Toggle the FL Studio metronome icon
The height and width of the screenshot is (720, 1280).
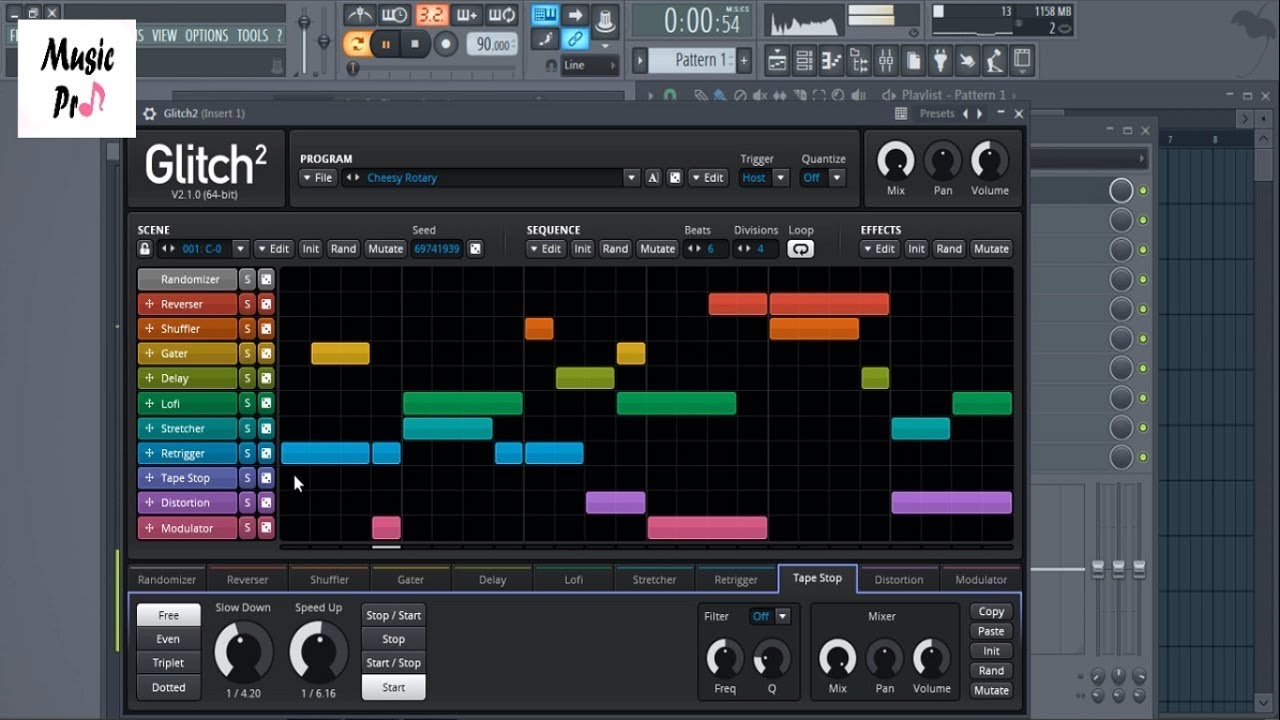point(359,15)
